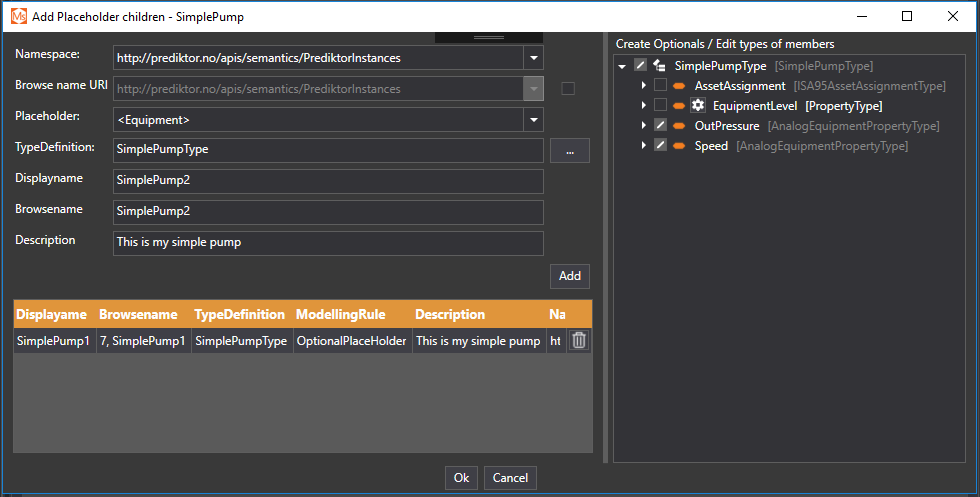Click the orange tag icon next to OutPressure
The image size is (980, 497).
(679, 126)
